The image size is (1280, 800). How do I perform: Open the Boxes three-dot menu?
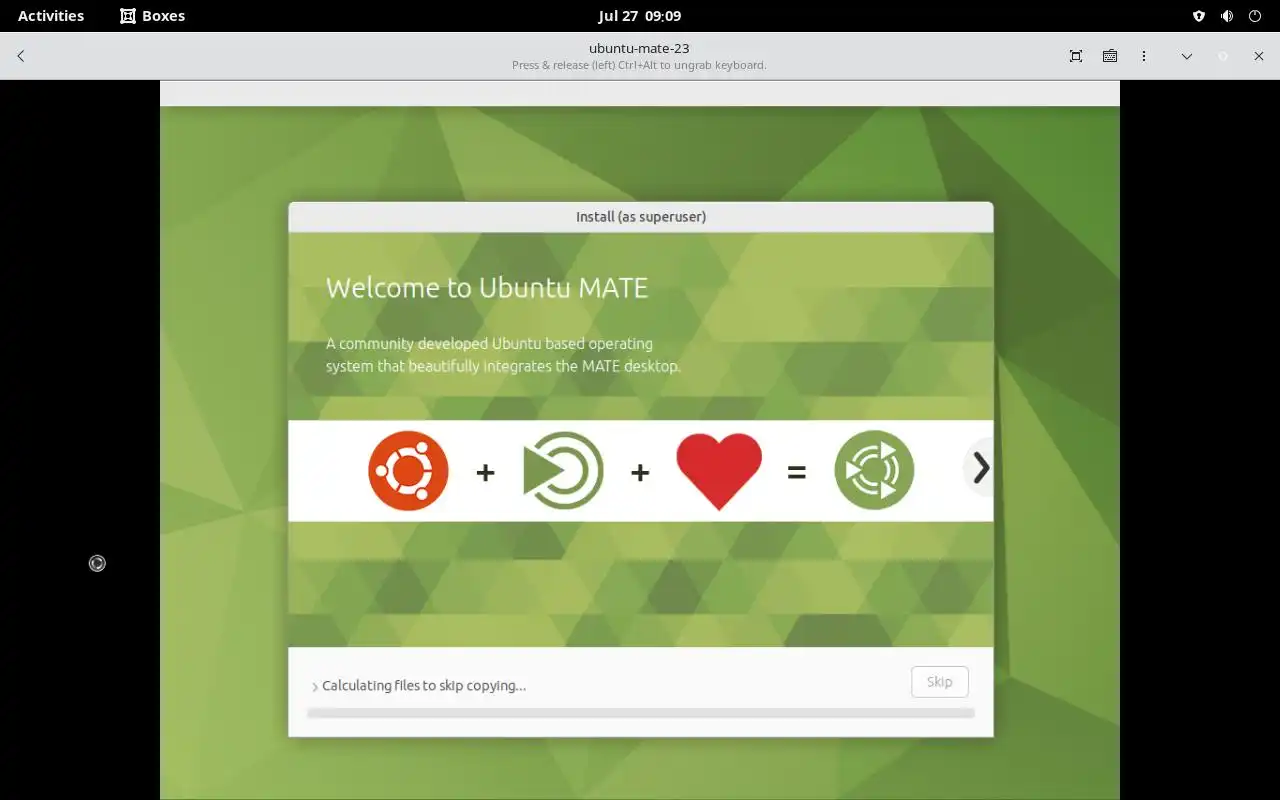pos(1144,56)
